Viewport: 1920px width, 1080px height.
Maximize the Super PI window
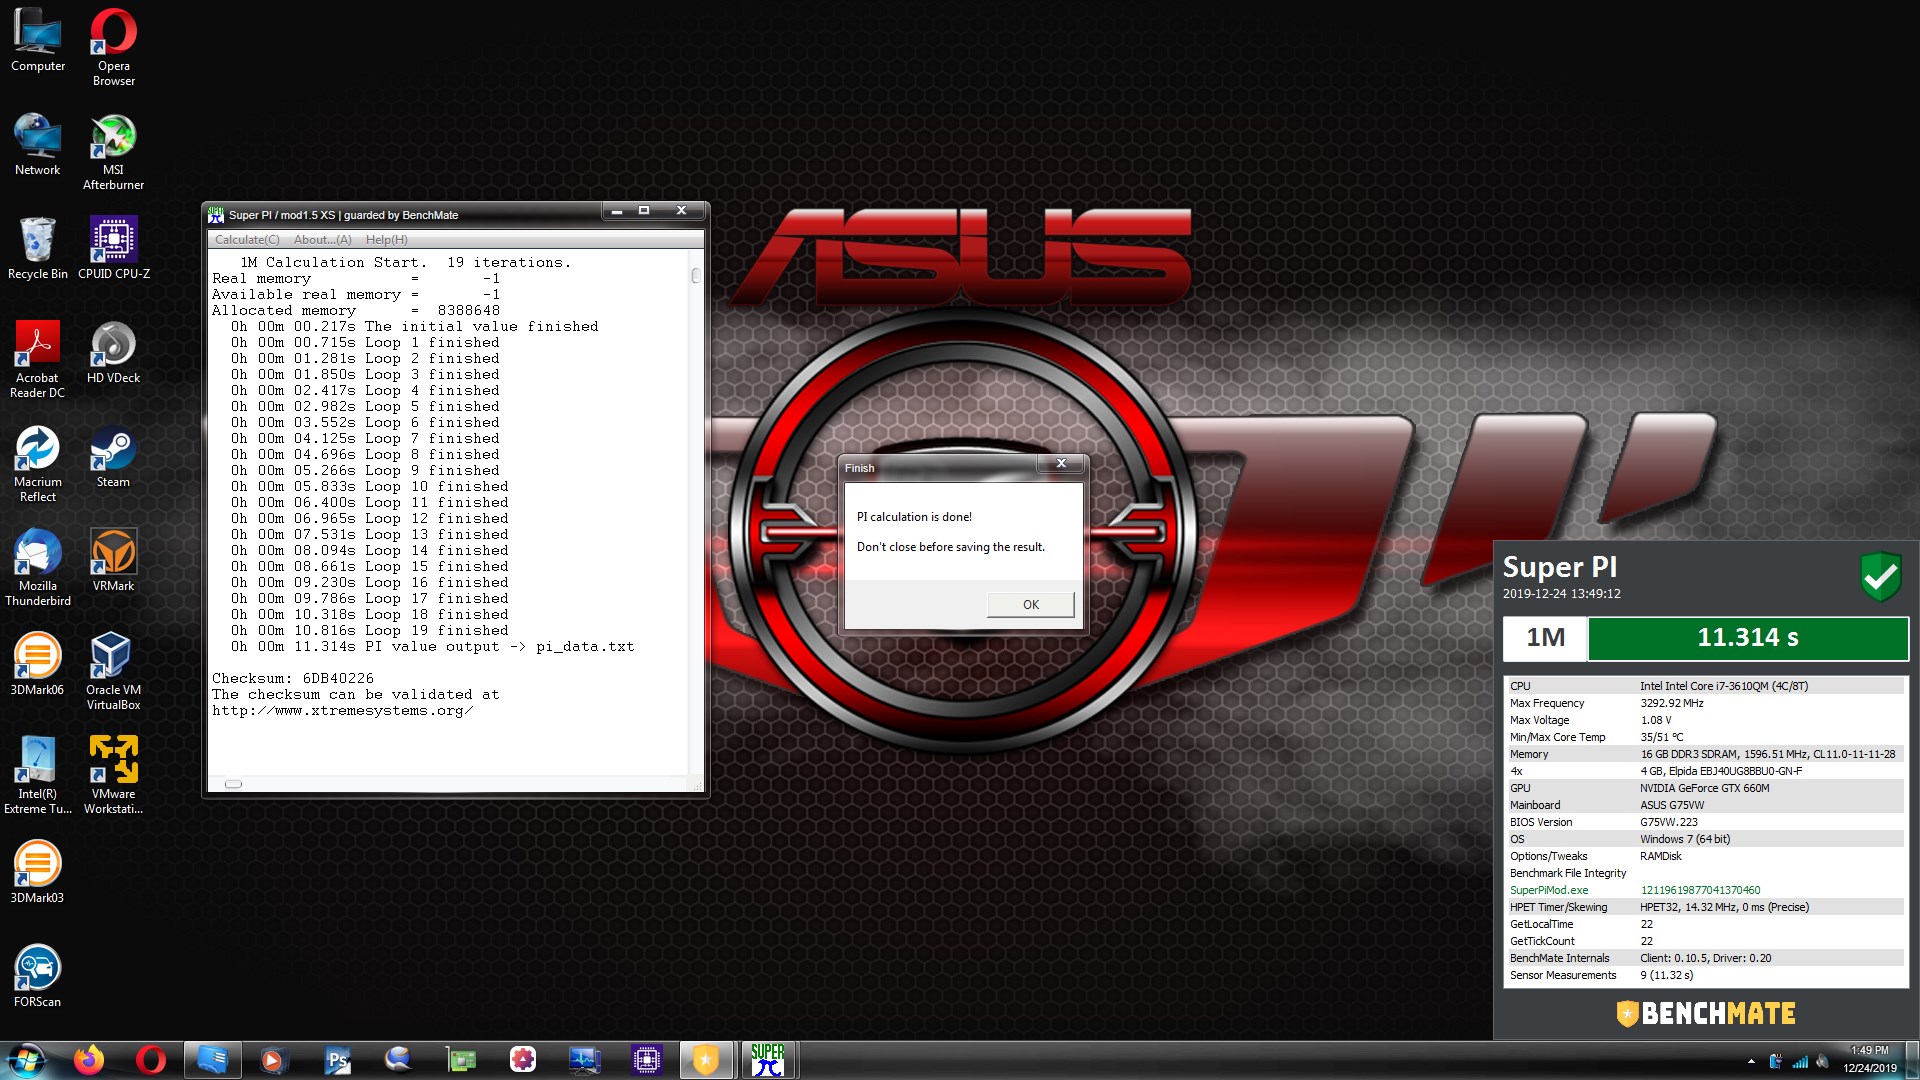pos(644,211)
